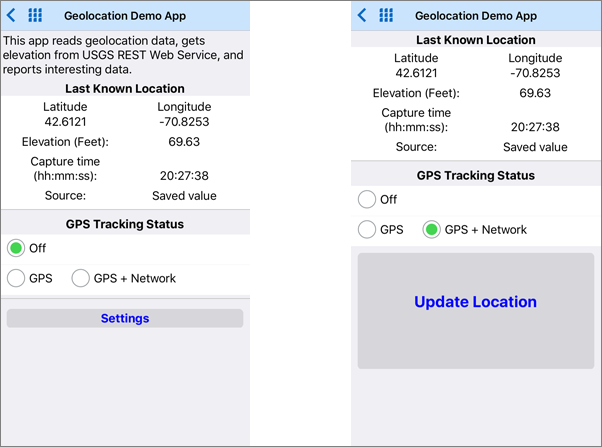Image resolution: width=602 pixels, height=447 pixels.
Task: Click the app description text about USGS REST Web Service
Action: 124,55
